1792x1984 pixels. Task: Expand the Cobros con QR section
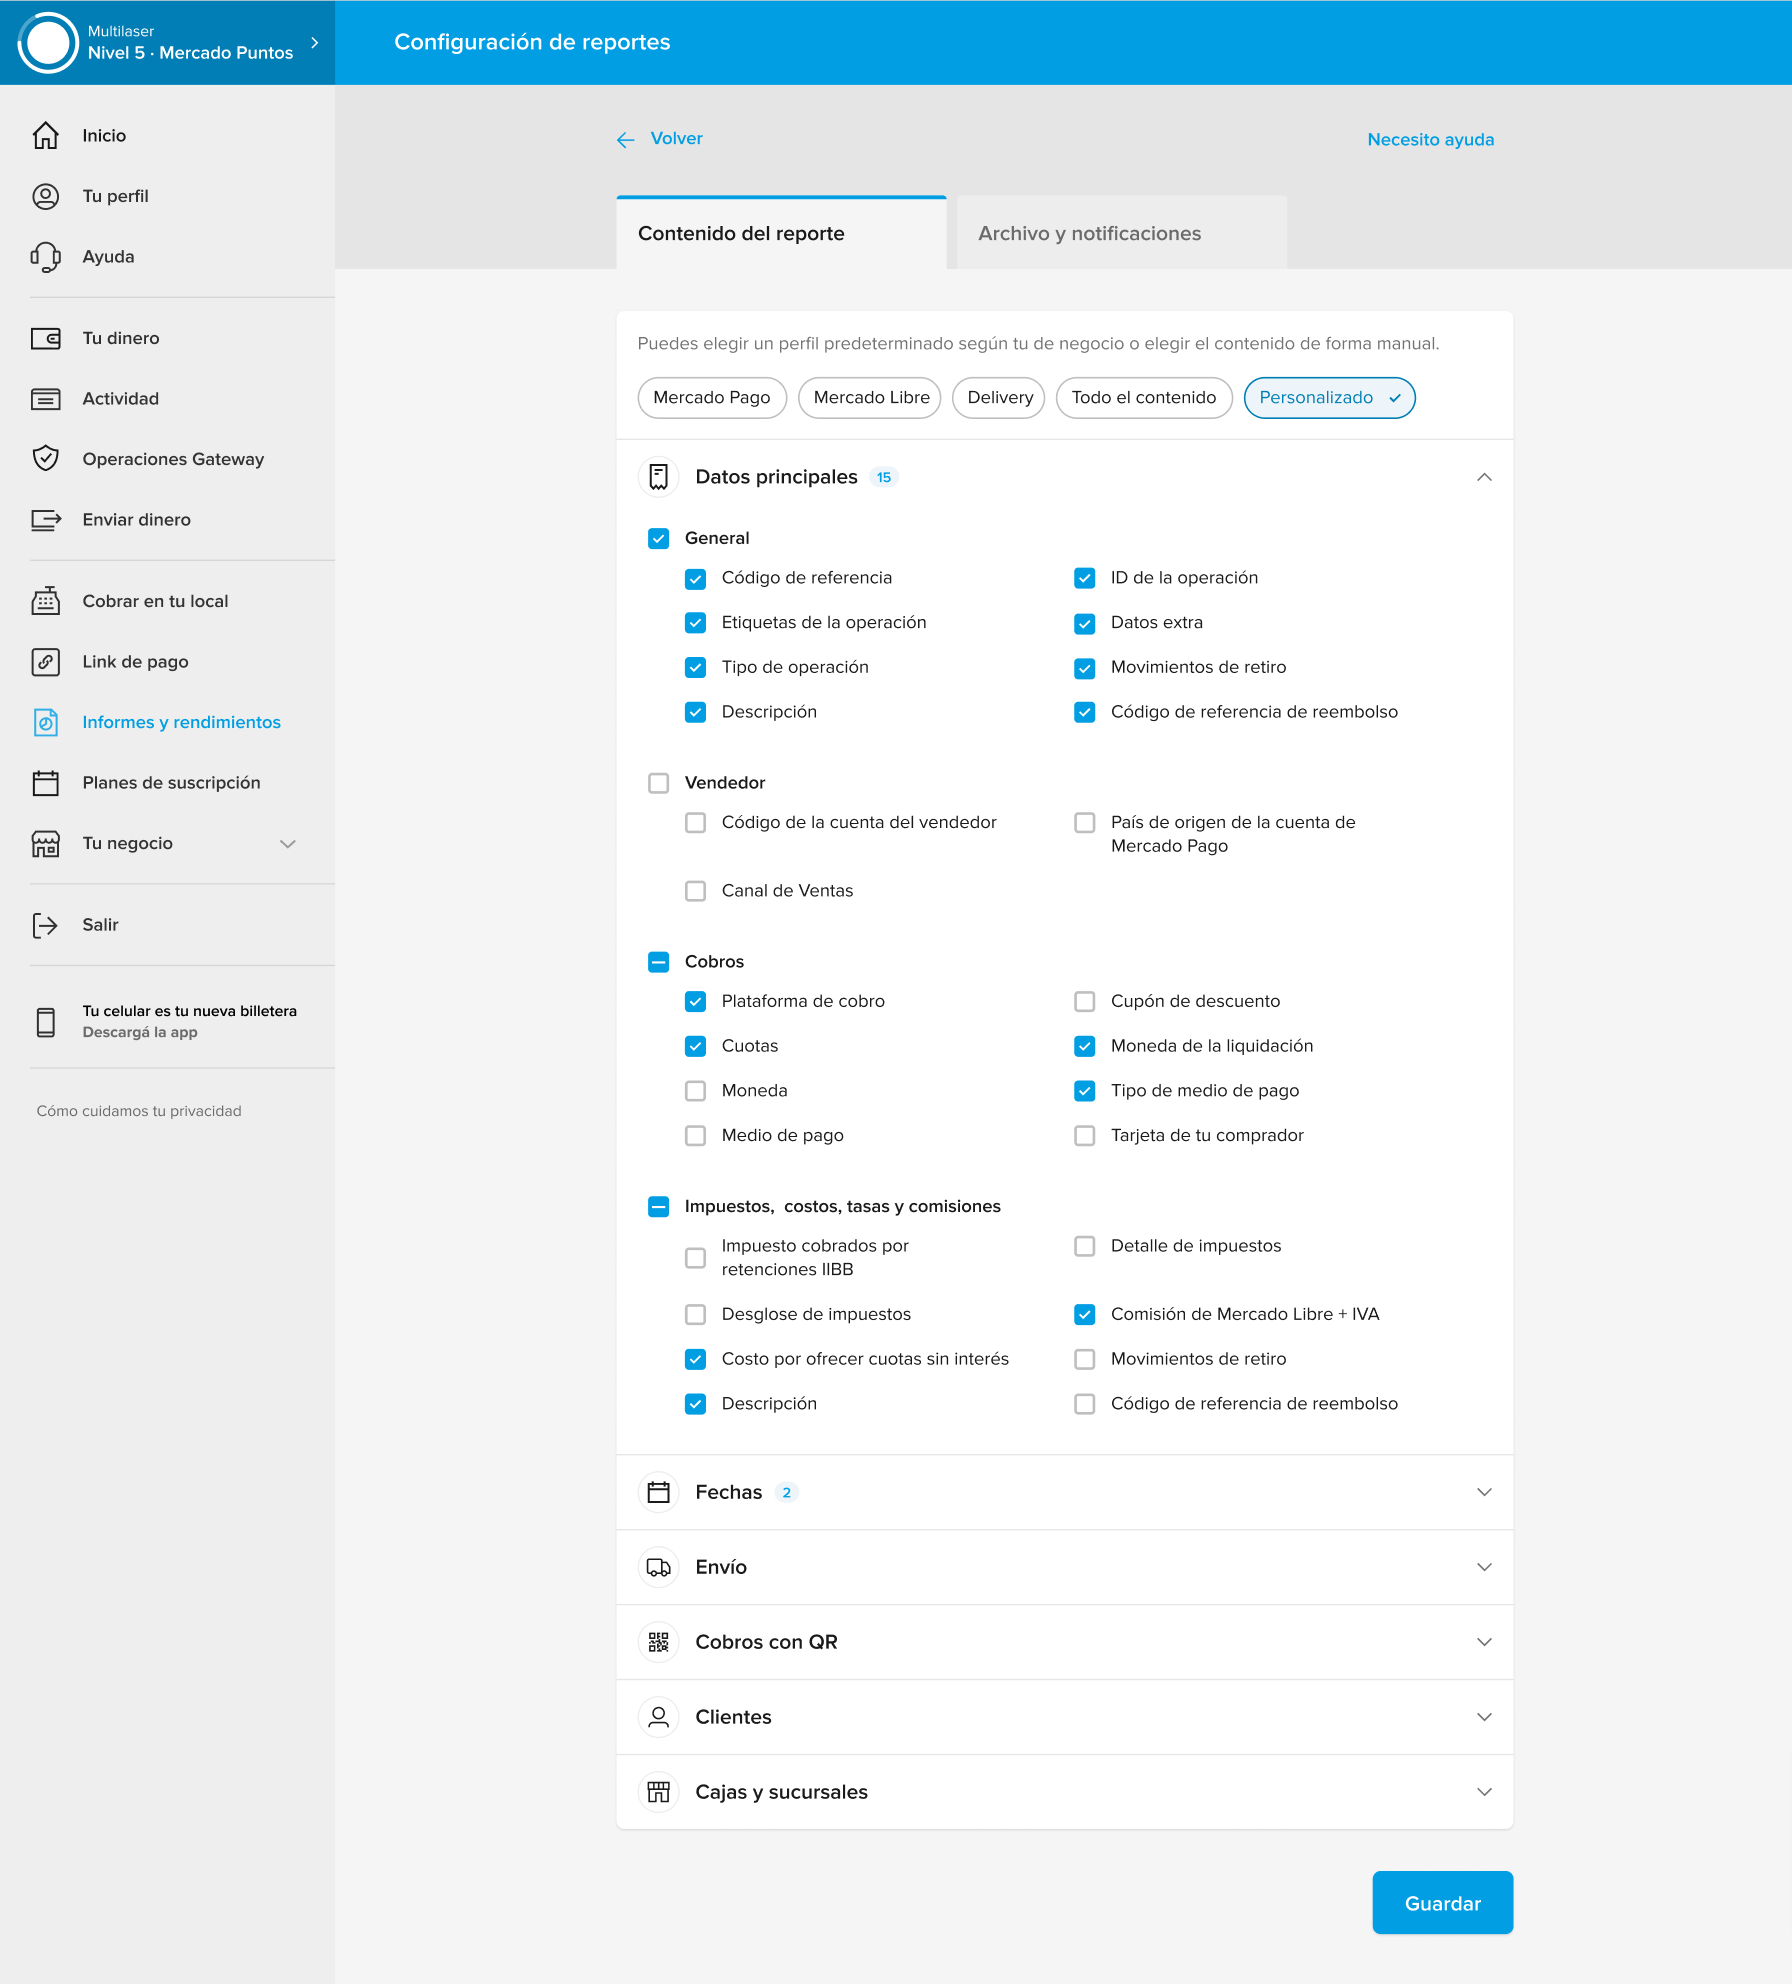point(1484,1642)
